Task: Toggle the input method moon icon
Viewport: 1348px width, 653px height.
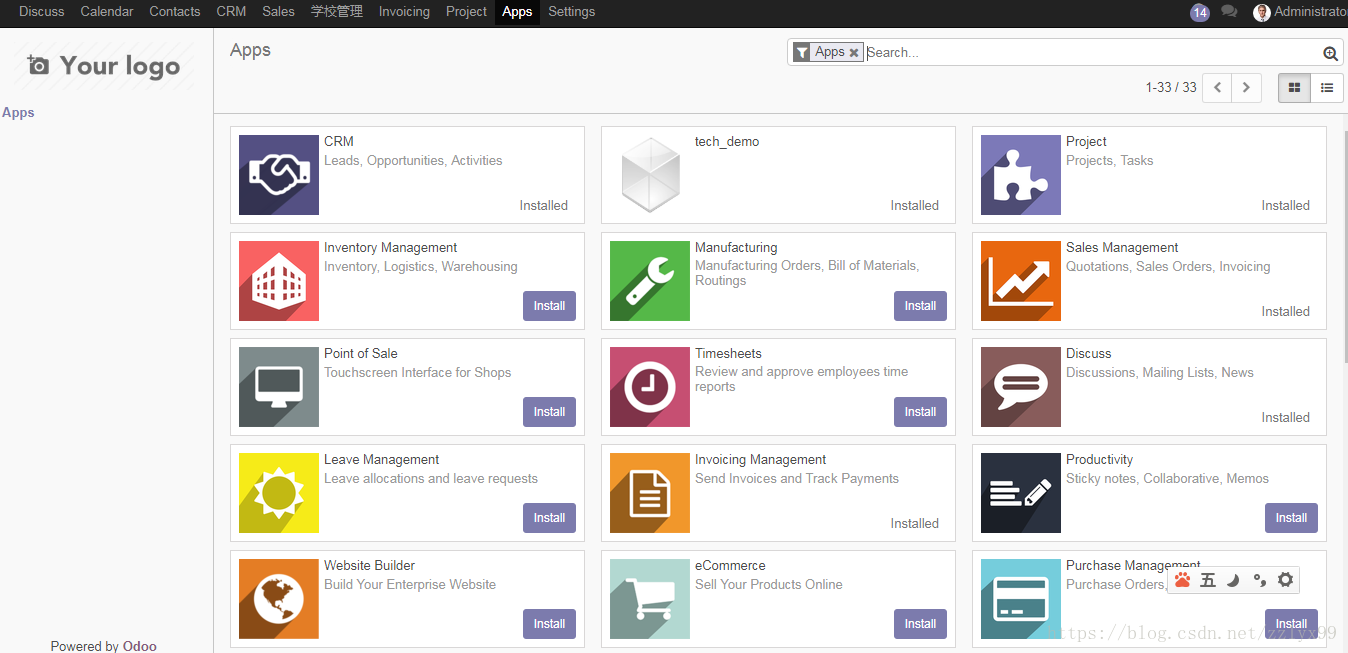Action: click(x=1234, y=580)
